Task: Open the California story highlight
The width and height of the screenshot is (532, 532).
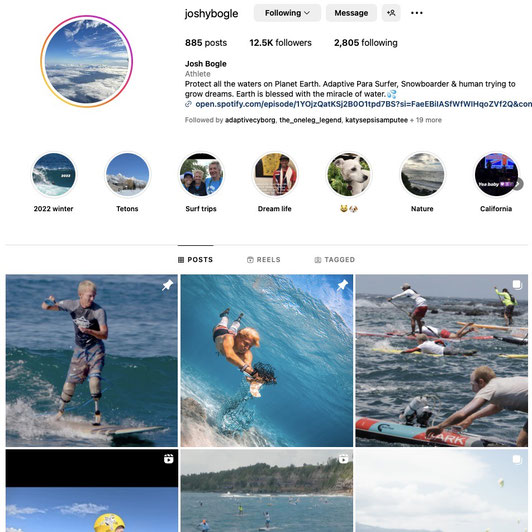Action: (496, 174)
